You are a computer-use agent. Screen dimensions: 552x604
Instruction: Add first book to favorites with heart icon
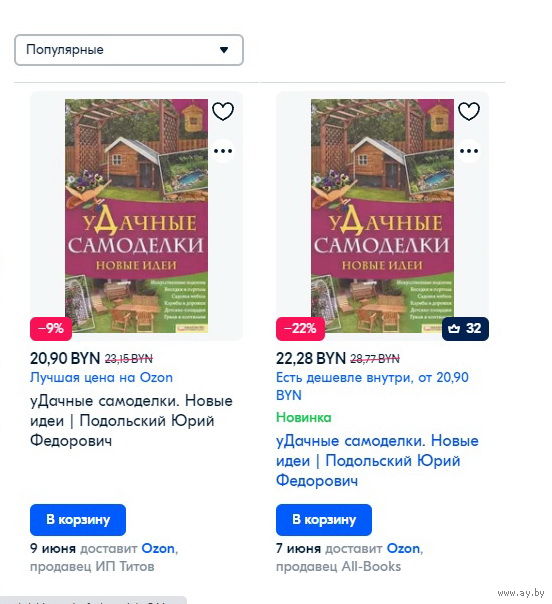click(x=223, y=111)
